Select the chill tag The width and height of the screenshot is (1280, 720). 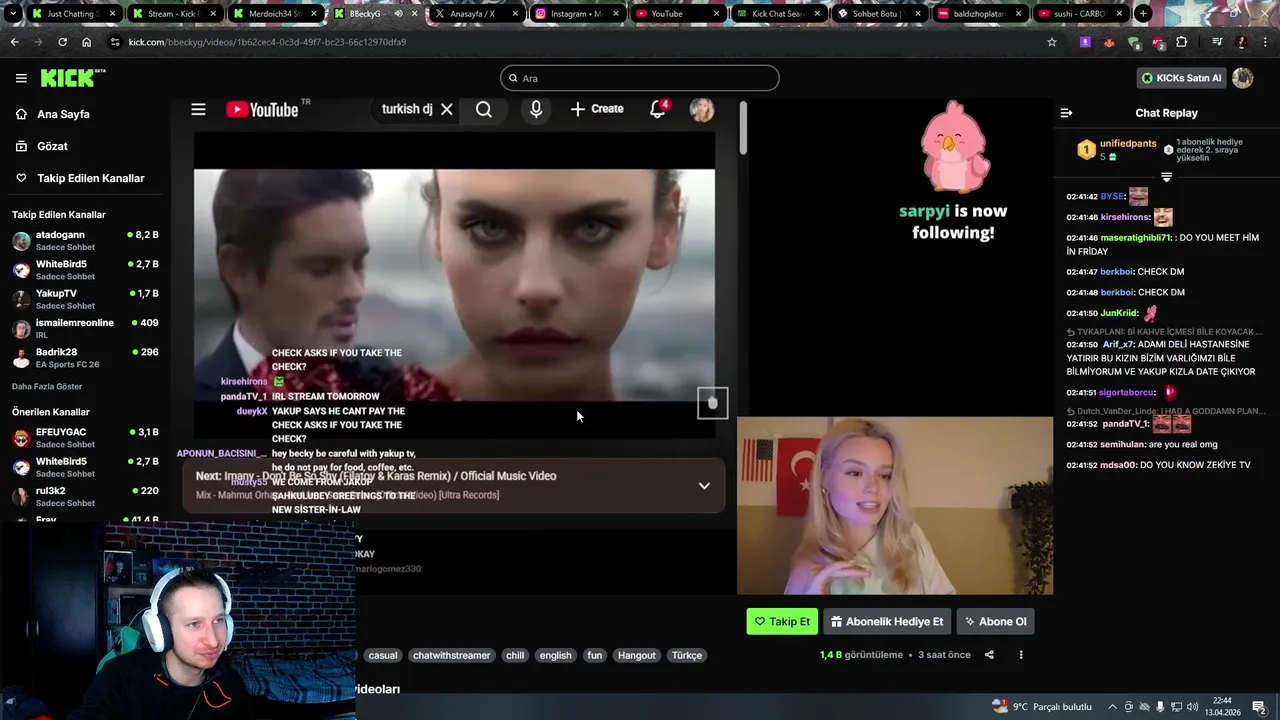[x=515, y=655]
